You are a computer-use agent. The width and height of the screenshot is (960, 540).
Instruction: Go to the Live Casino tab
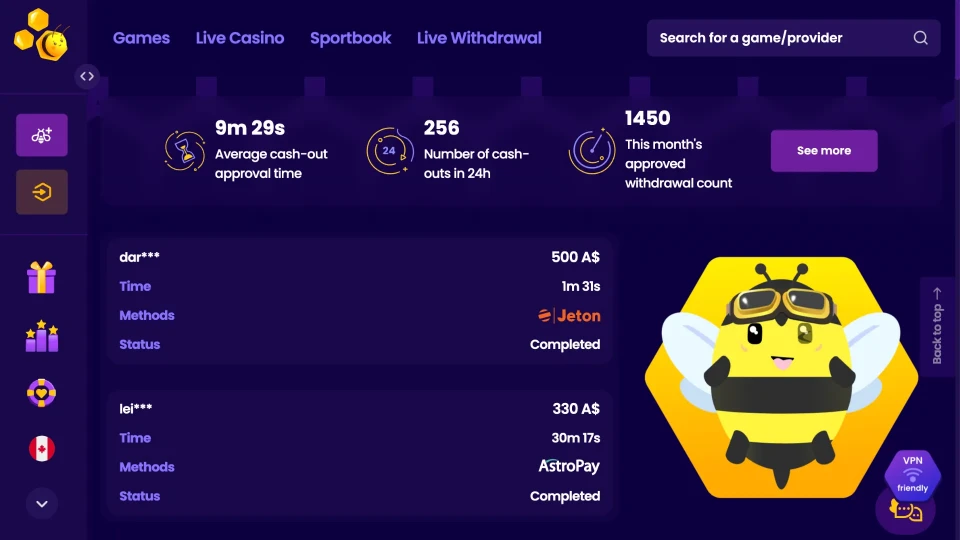pos(240,38)
